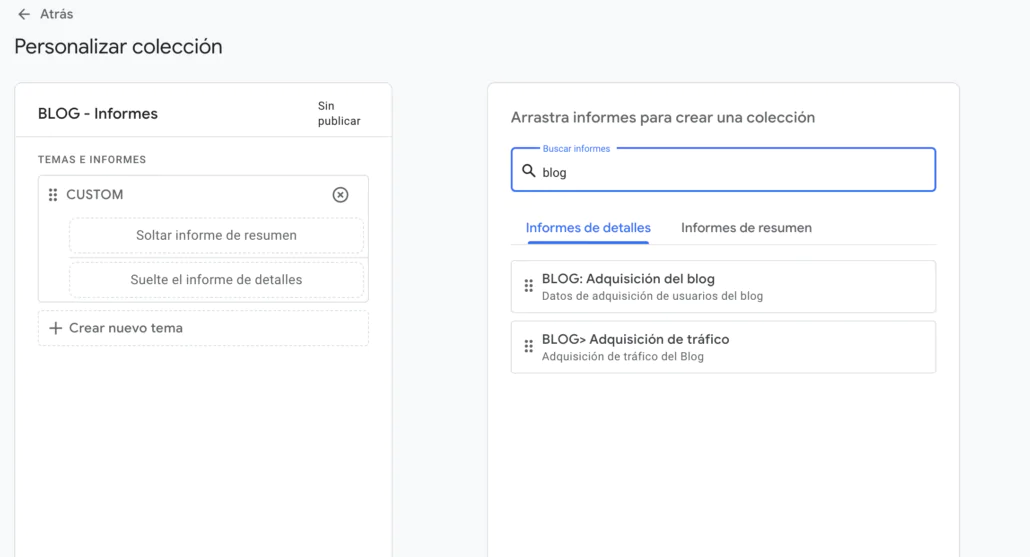Viewport: 1030px width, 557px height.
Task: Click the plus icon before Crear nuevo tema
Action: pyautogui.click(x=56, y=328)
